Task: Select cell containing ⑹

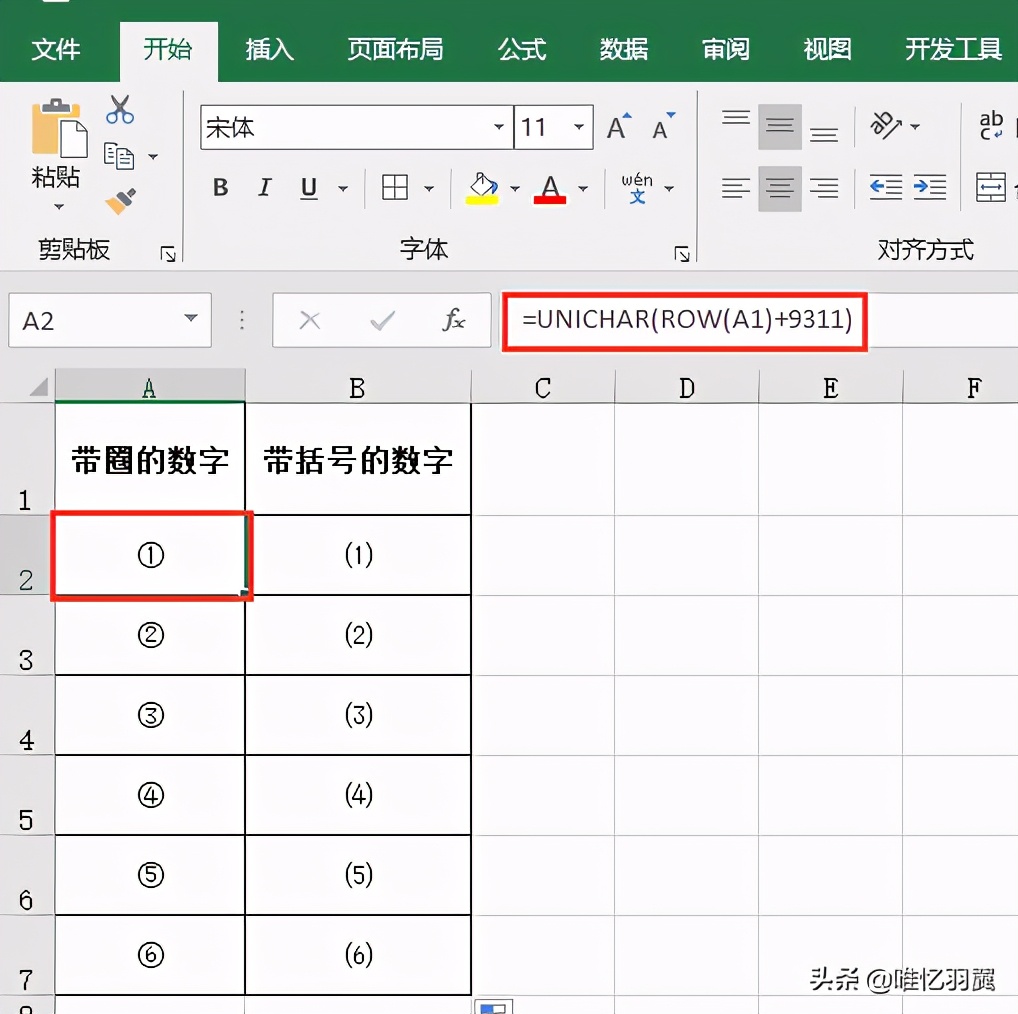Action: coord(358,955)
